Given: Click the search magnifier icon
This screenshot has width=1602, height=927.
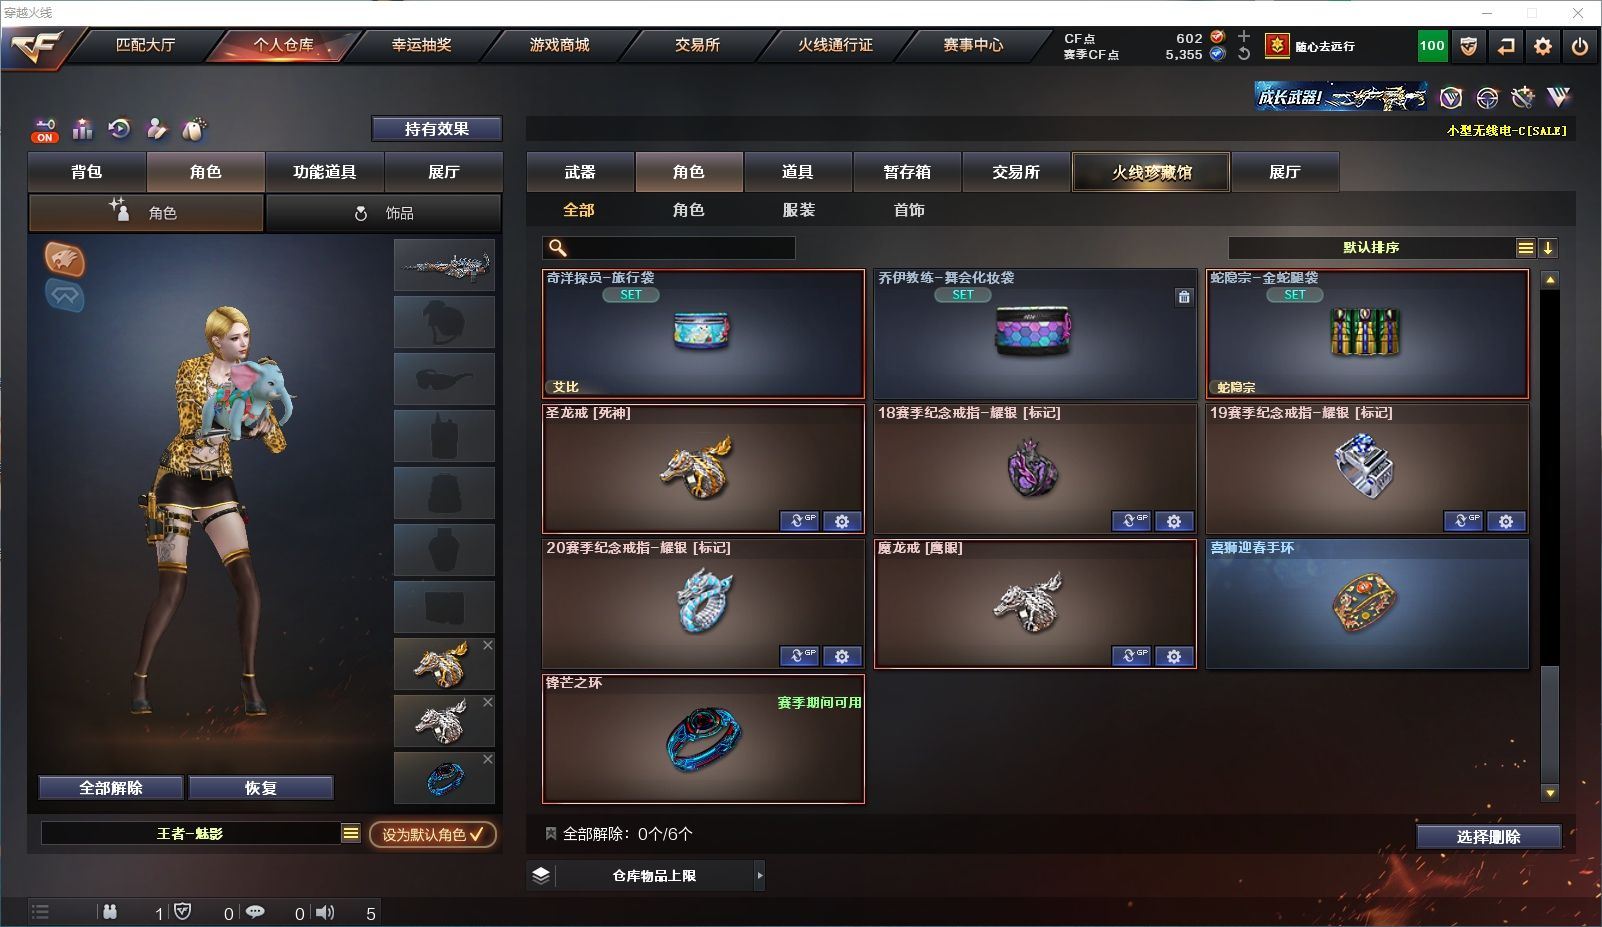Looking at the screenshot, I should (x=558, y=248).
